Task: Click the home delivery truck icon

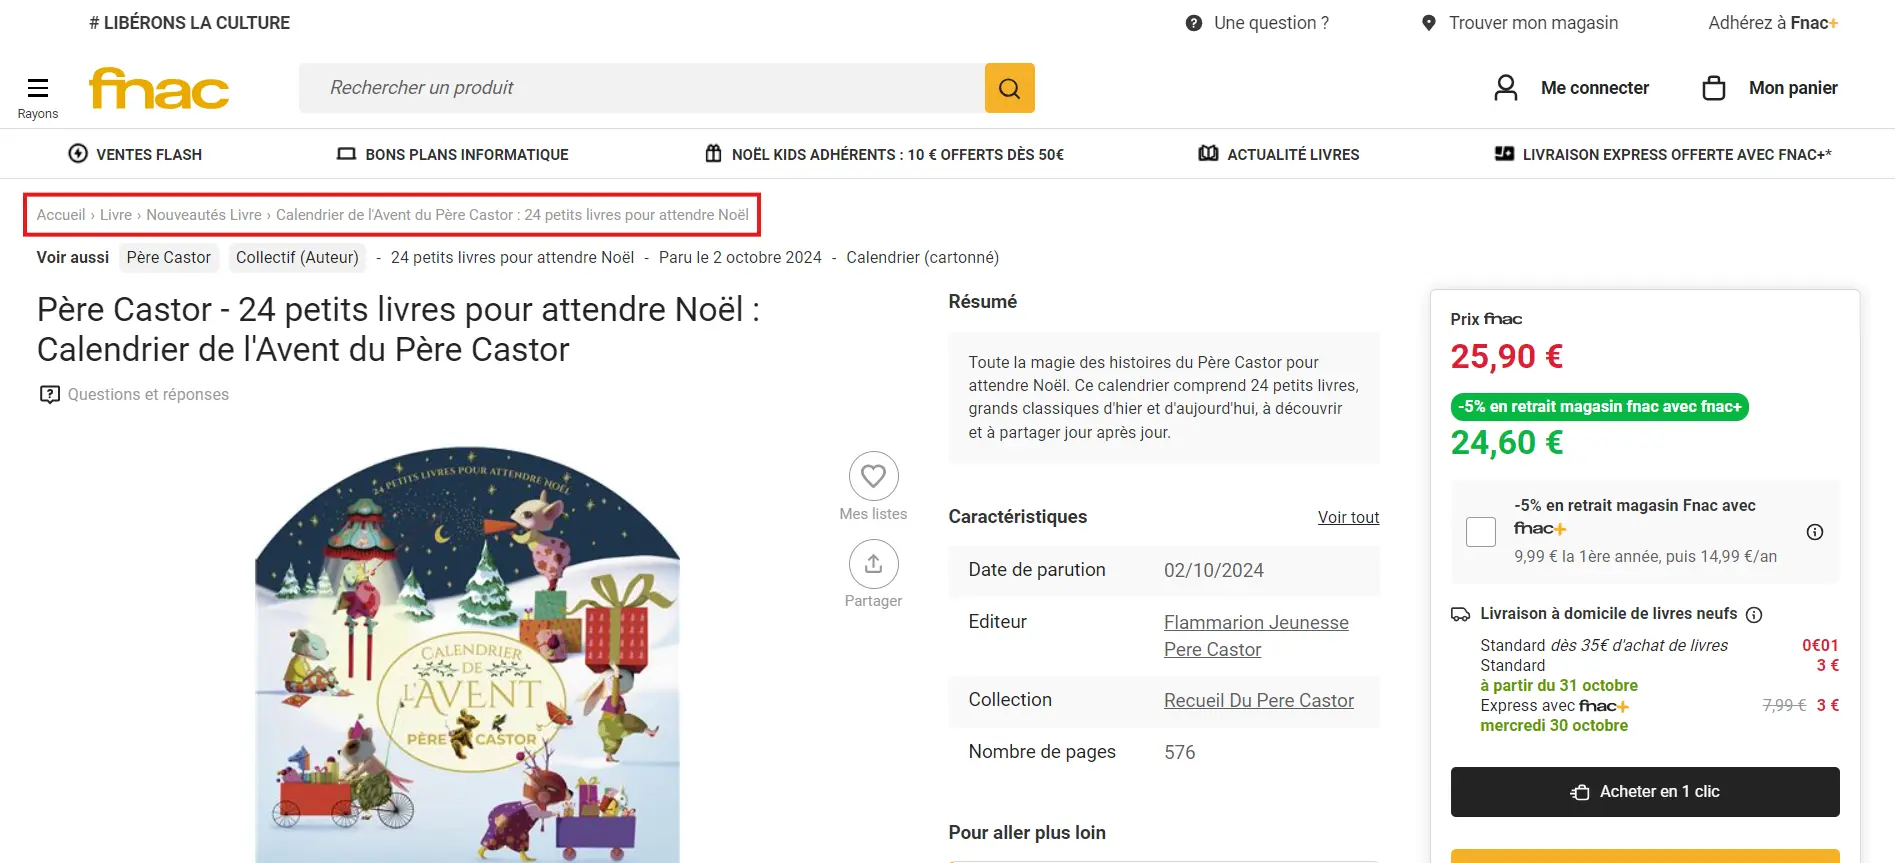Action: point(1460,614)
